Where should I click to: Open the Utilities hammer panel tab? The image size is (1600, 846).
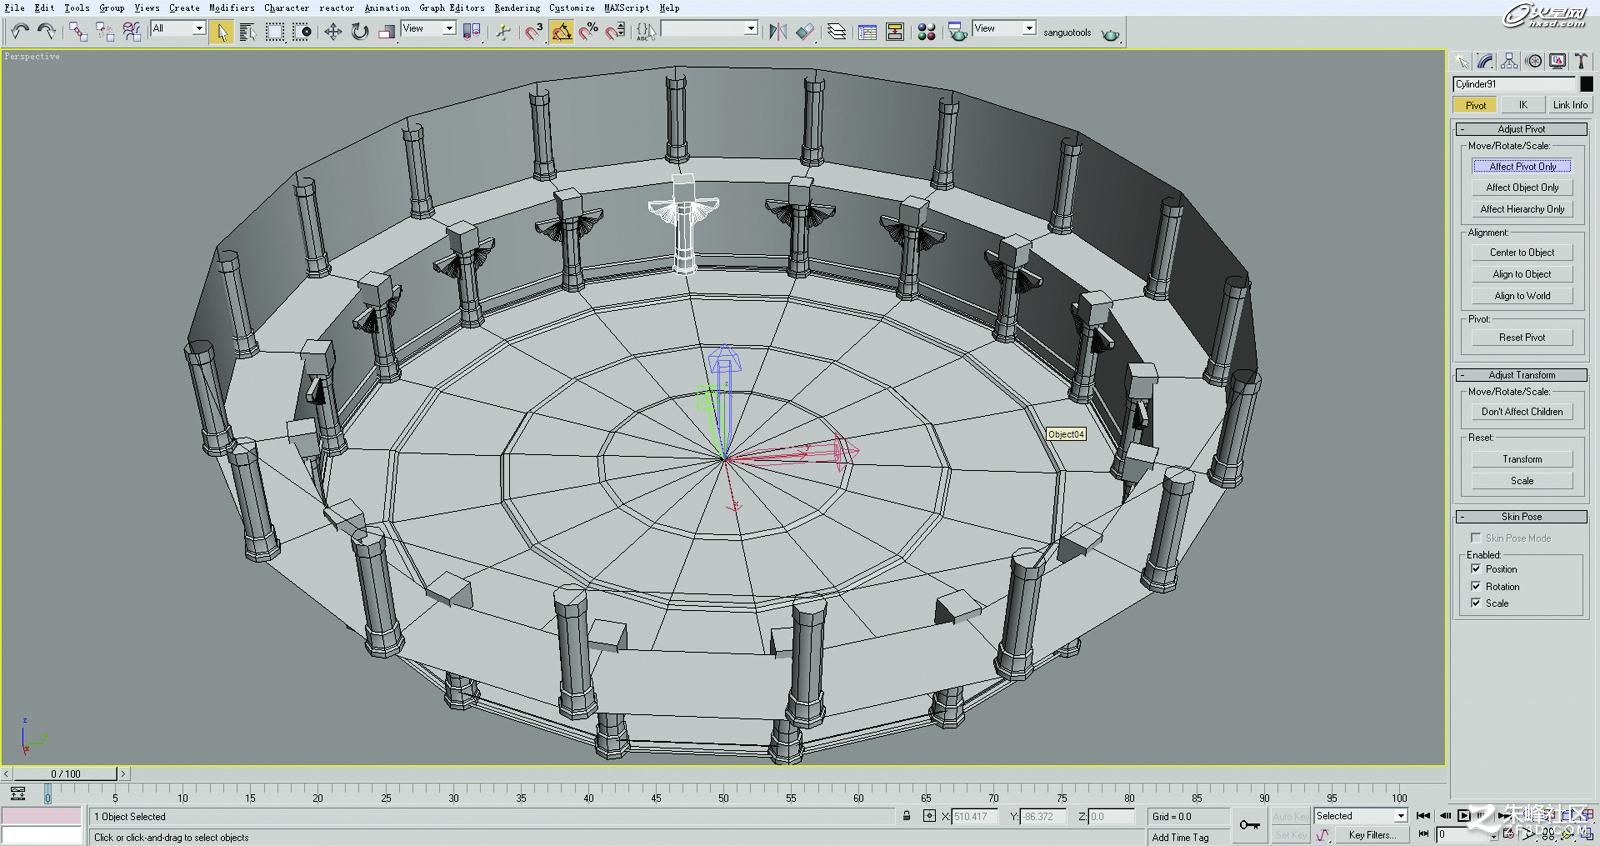click(1580, 61)
